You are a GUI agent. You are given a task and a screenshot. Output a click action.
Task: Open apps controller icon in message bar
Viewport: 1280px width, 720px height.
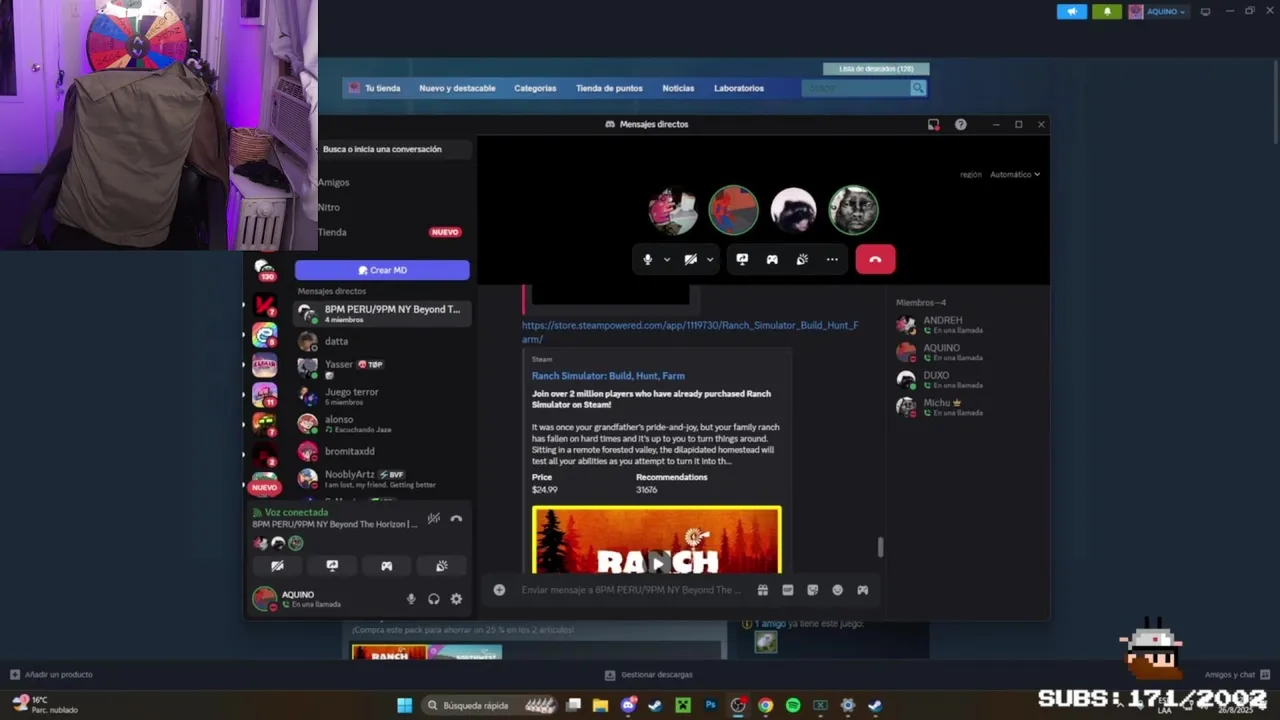[x=862, y=590]
